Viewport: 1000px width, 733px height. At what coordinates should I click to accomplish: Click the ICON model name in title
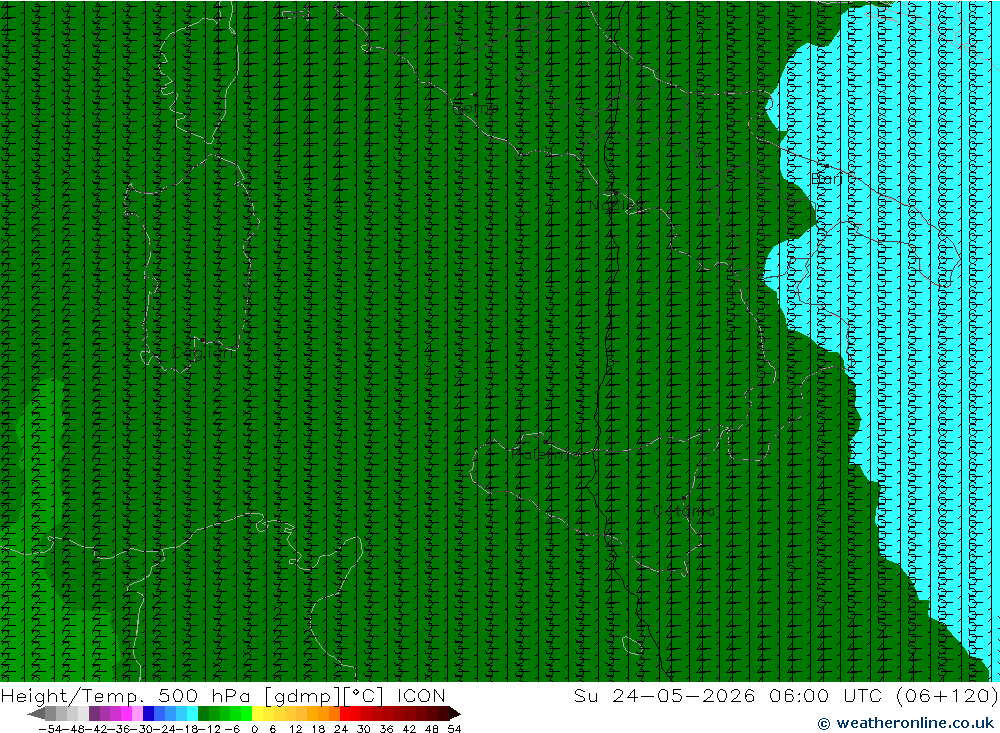421,695
